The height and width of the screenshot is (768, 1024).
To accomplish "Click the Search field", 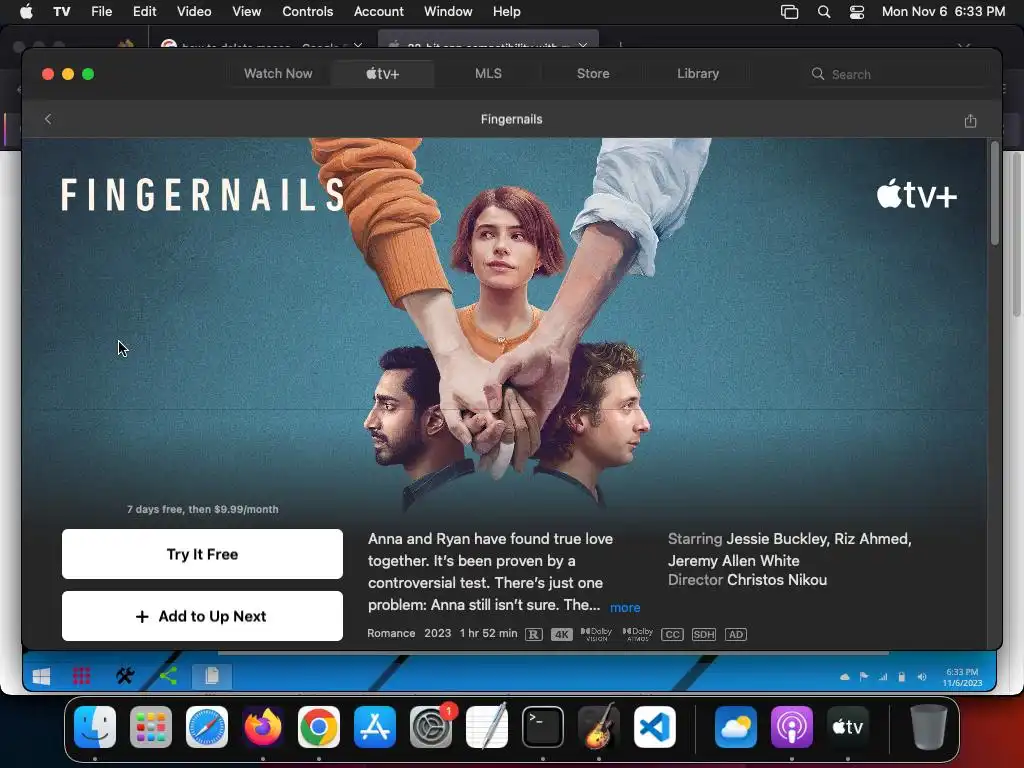I will coord(898,74).
